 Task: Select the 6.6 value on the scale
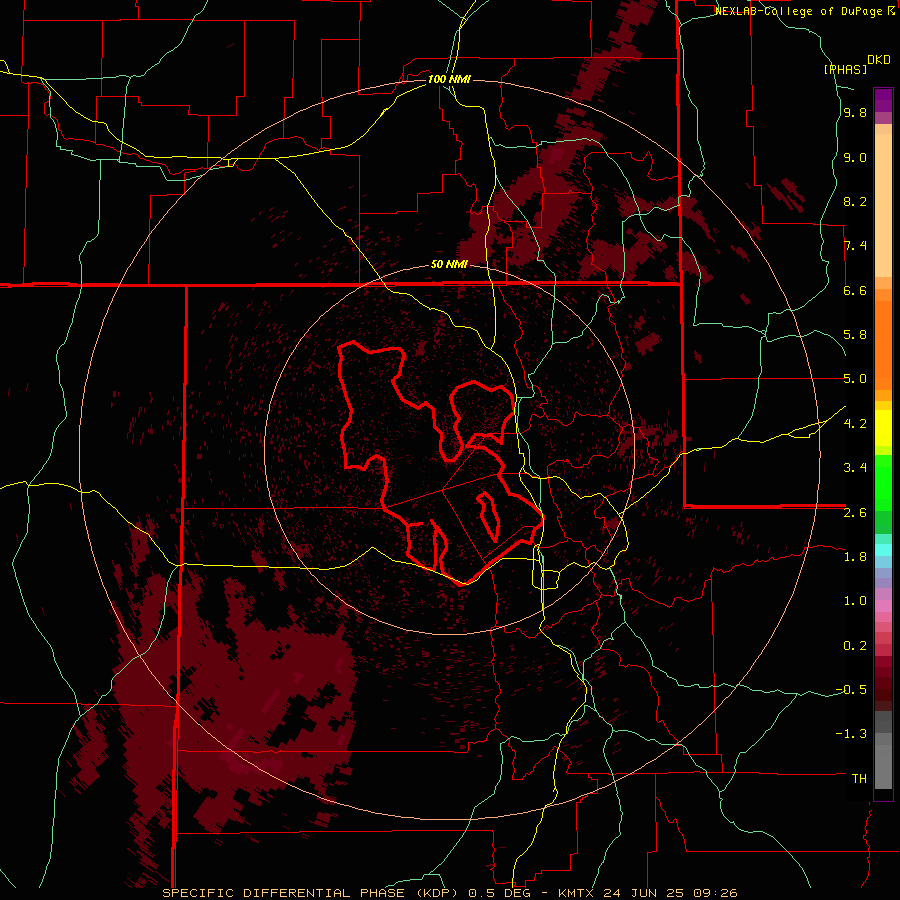point(855,290)
